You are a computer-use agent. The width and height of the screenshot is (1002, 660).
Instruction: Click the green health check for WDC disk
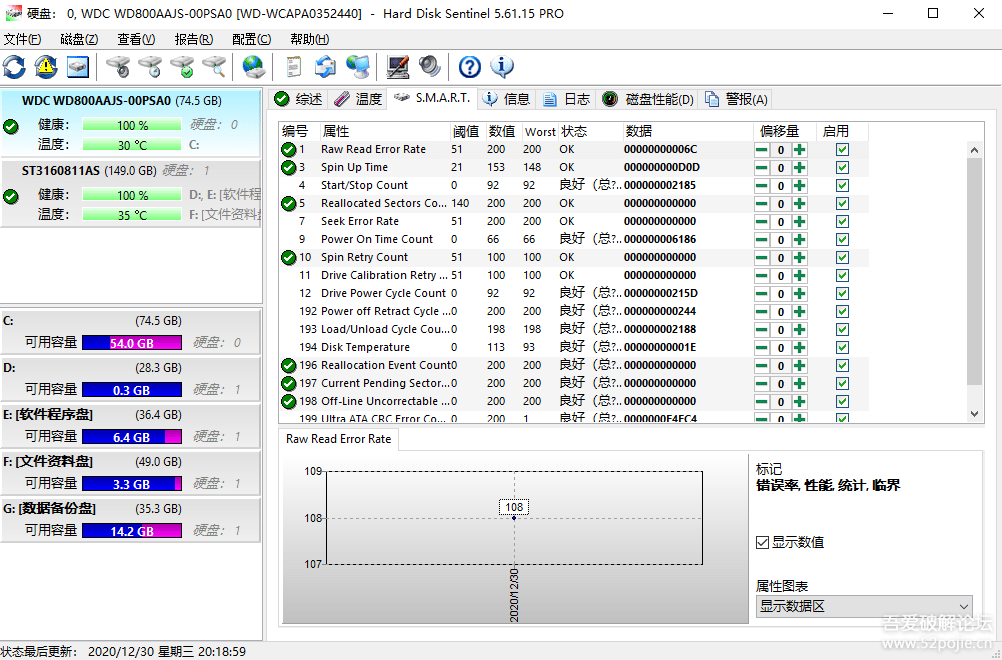11,126
